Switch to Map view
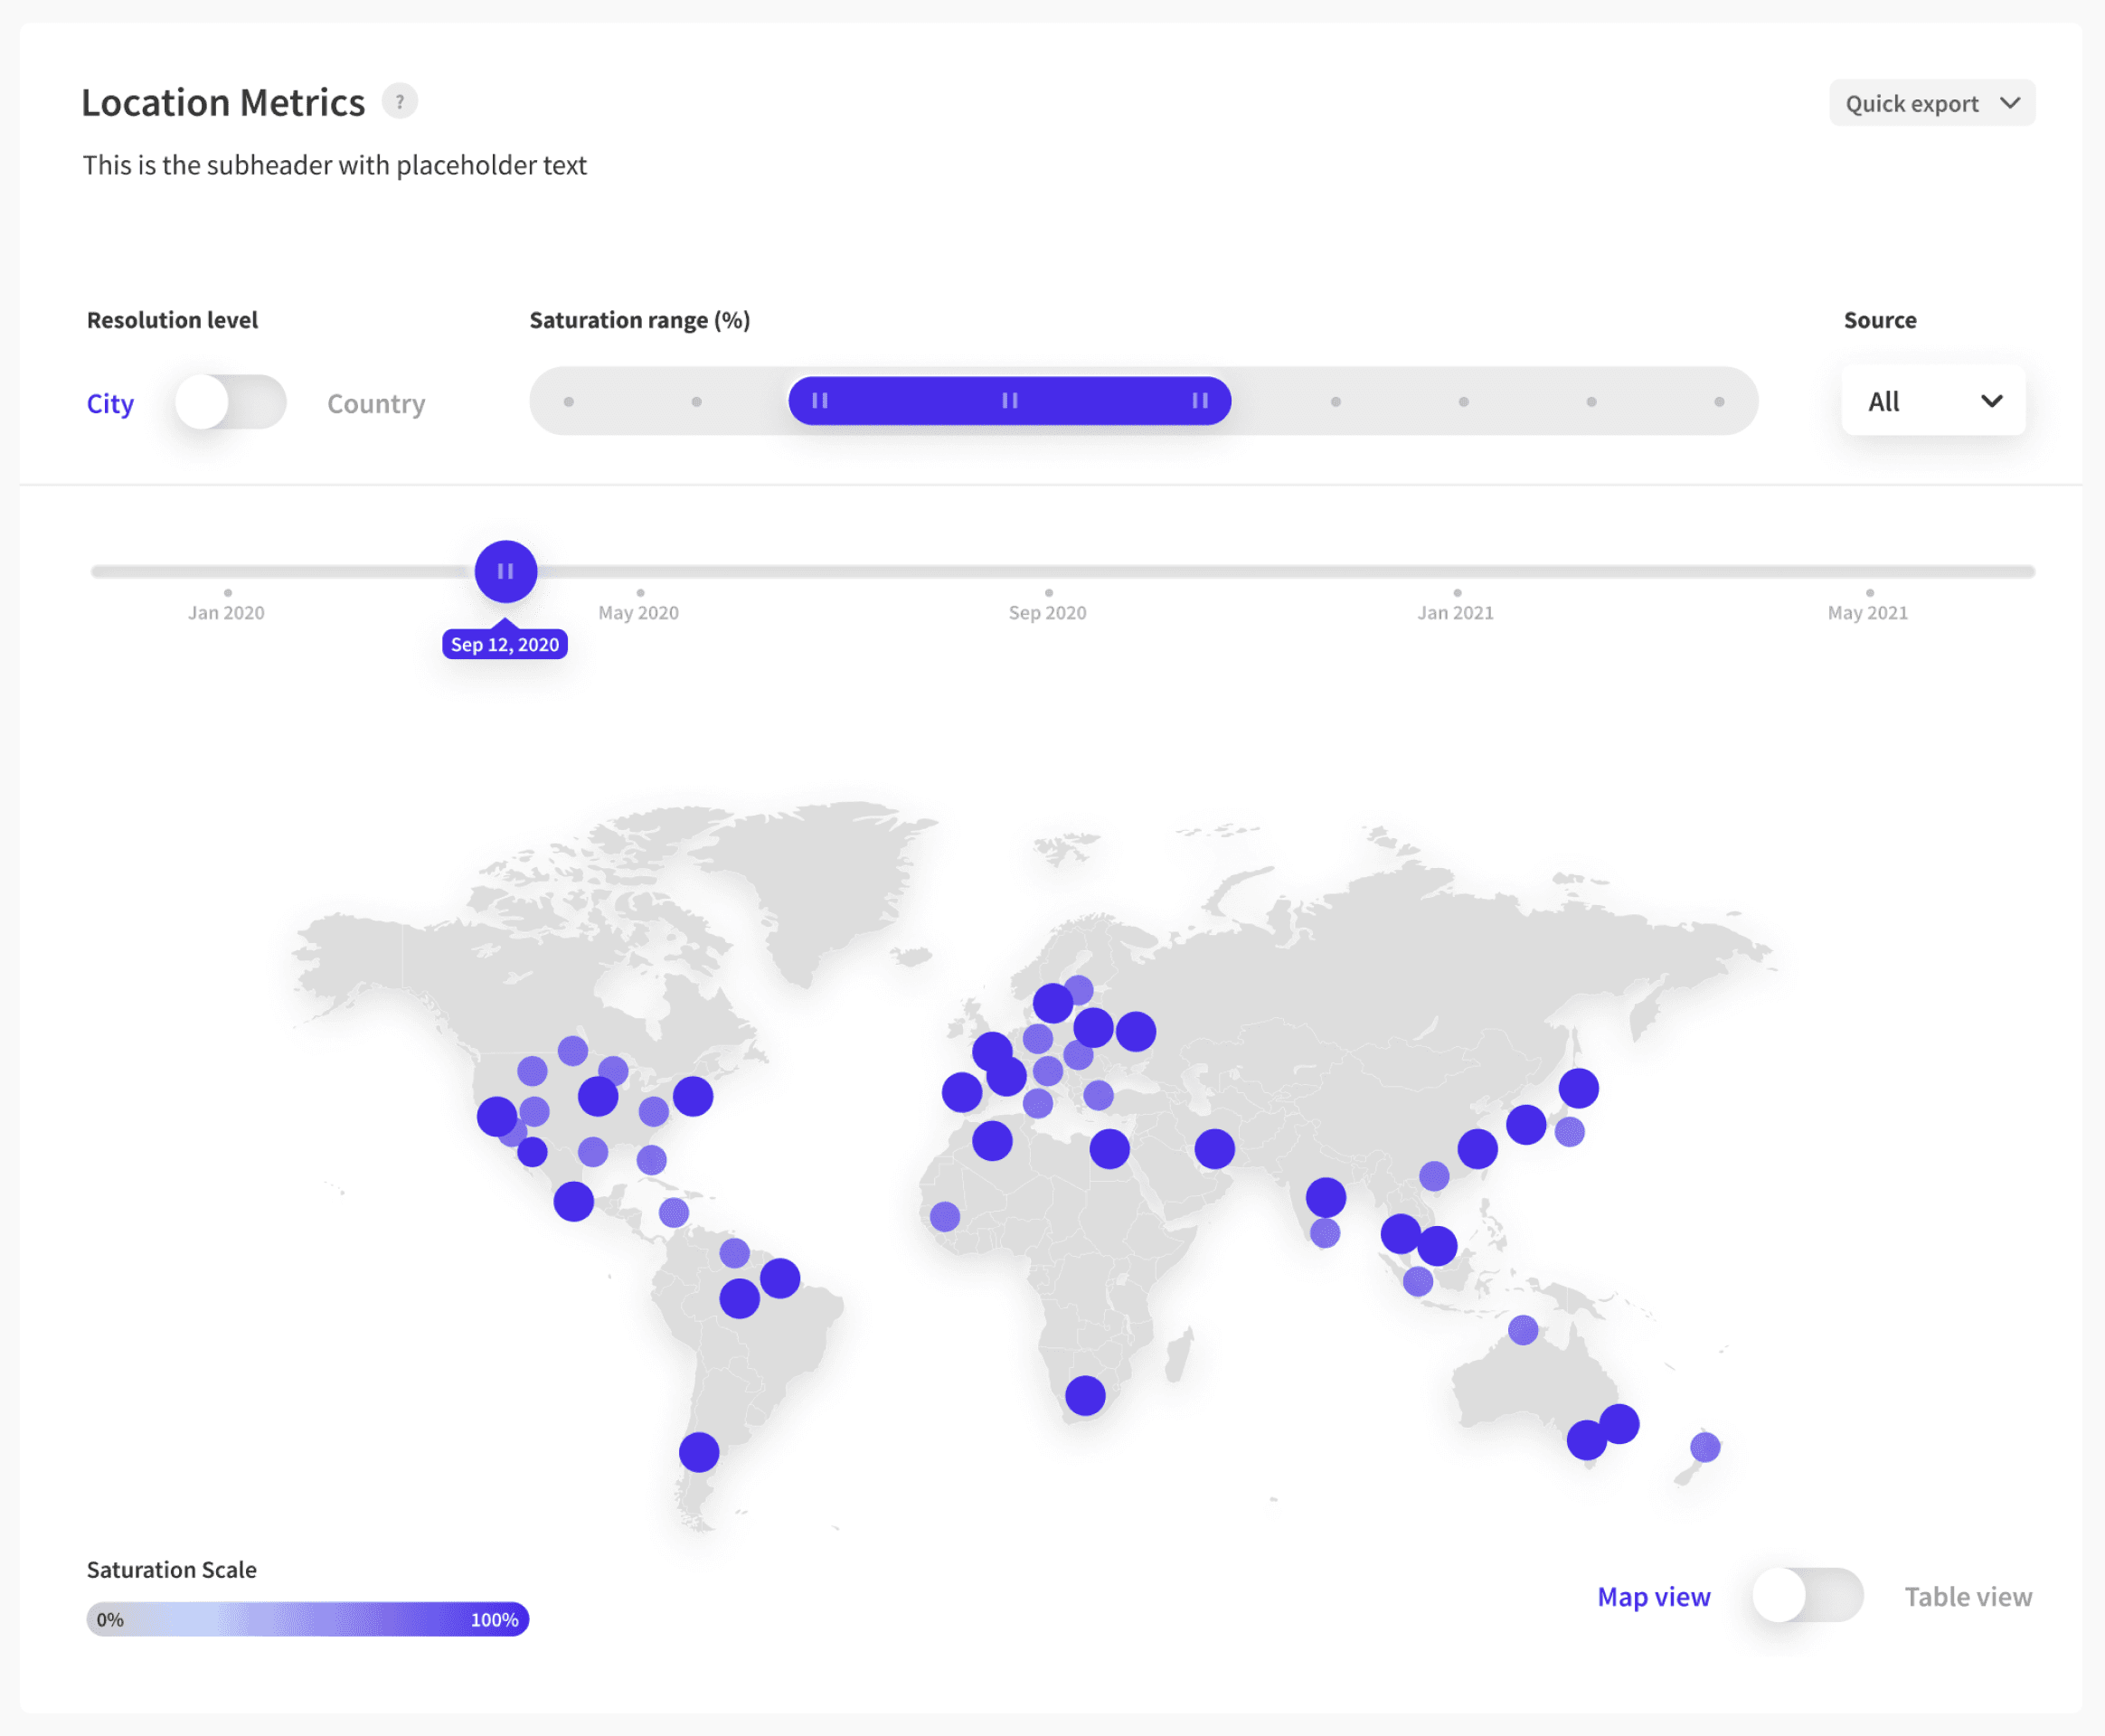Screen dimensions: 2105x1736 pyautogui.click(x=1653, y=1597)
